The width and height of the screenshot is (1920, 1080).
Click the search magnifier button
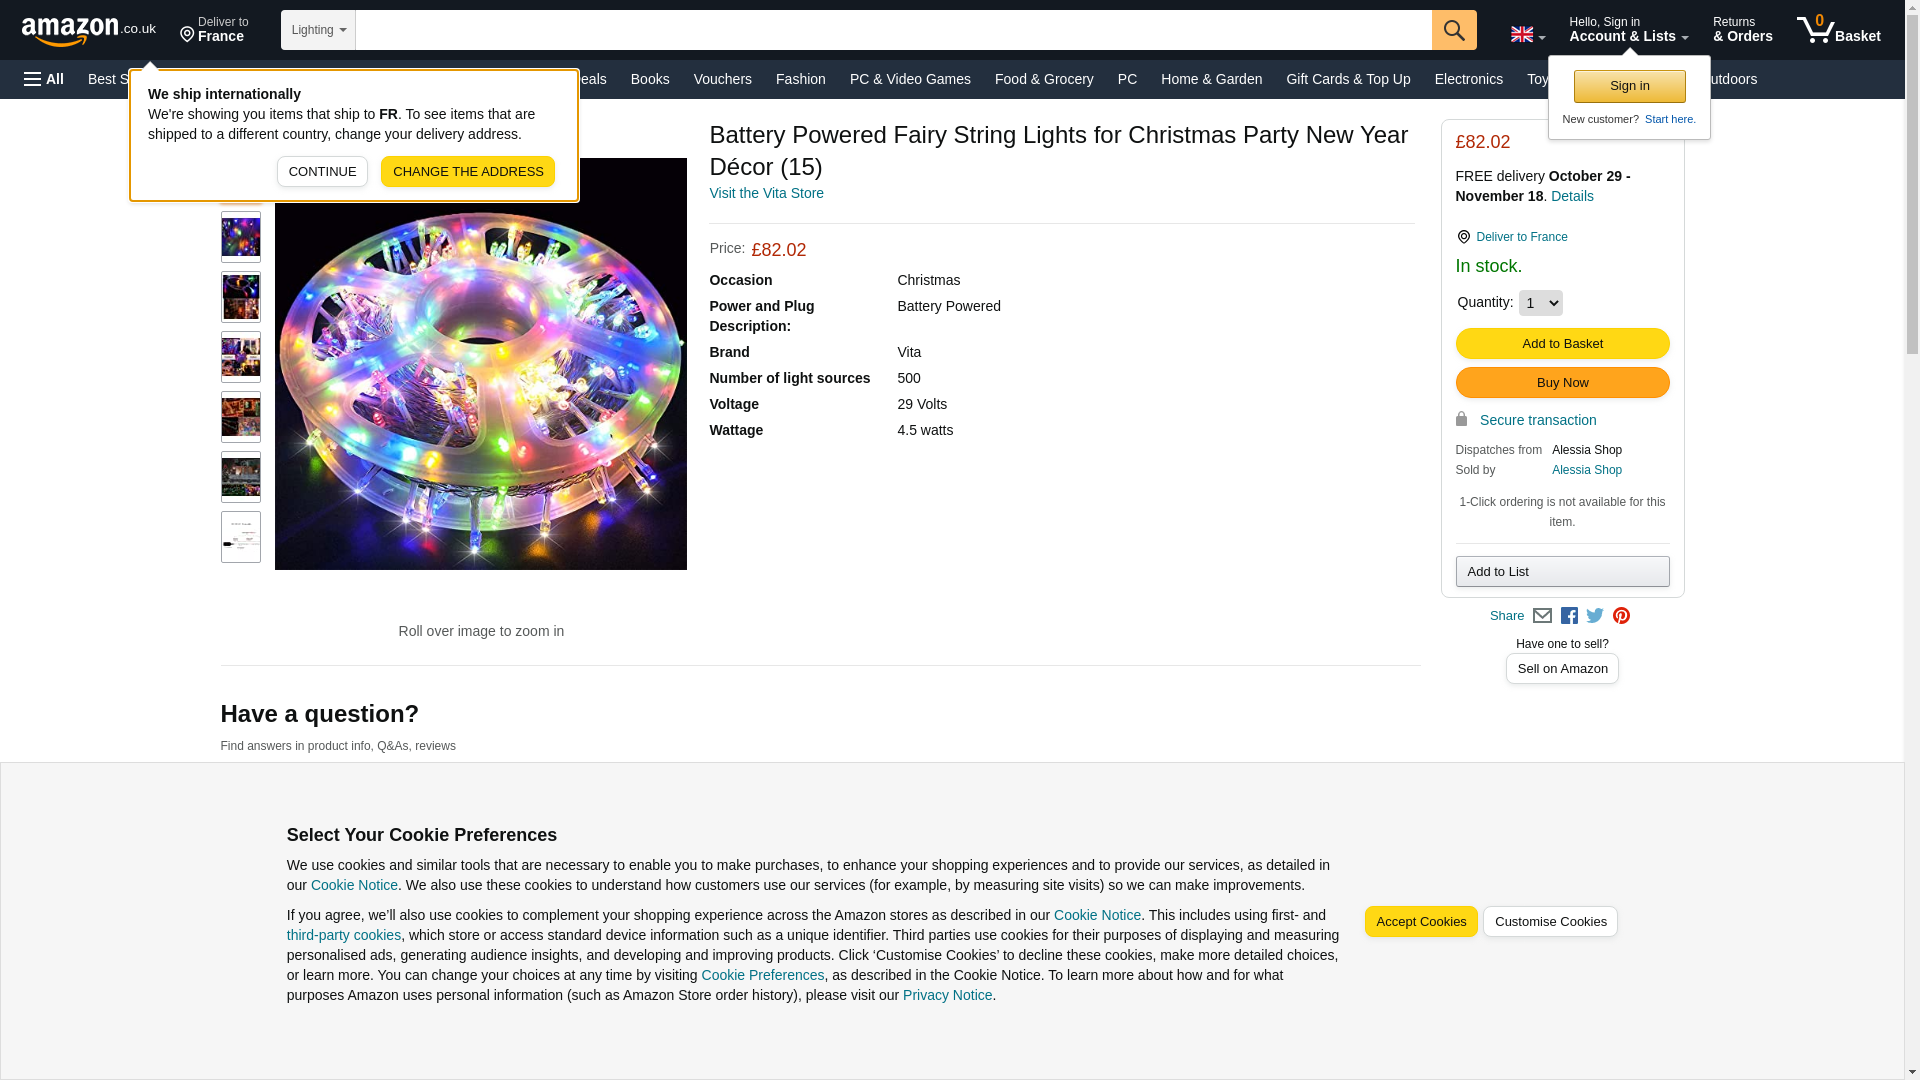click(1454, 30)
